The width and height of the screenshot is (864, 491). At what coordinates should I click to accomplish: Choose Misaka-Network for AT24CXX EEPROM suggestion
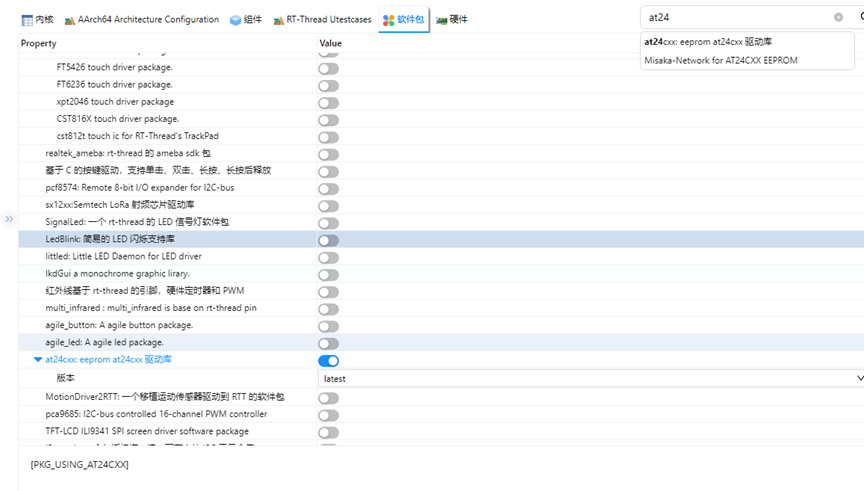point(721,61)
